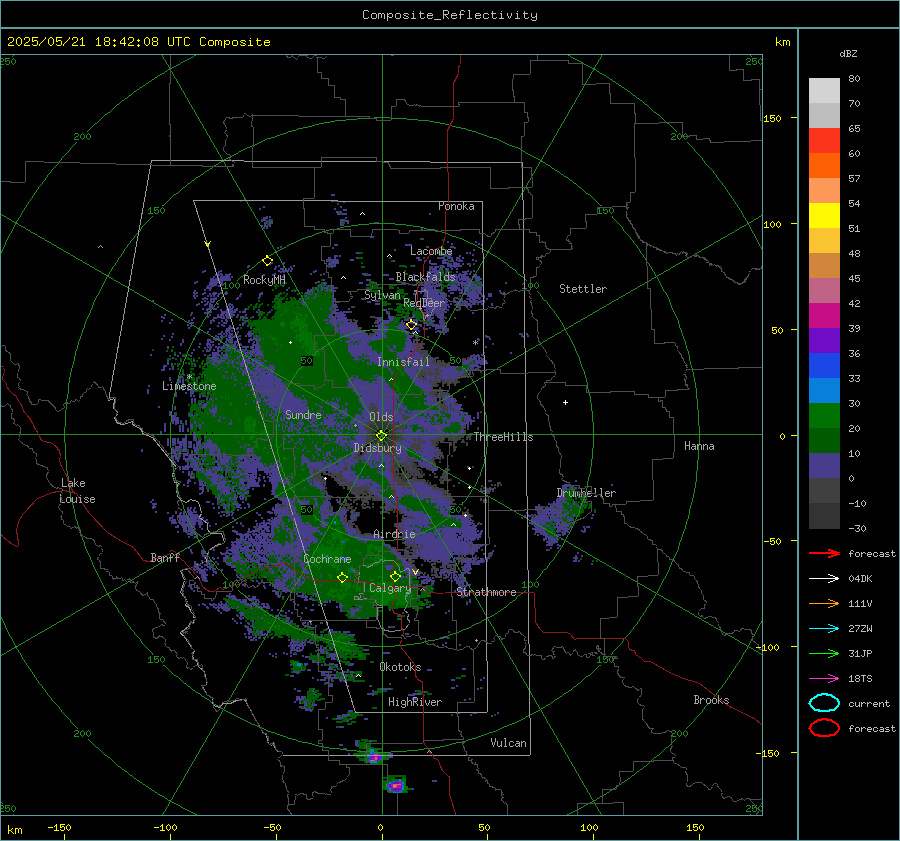Click the Vulcan label

pyautogui.click(x=508, y=743)
